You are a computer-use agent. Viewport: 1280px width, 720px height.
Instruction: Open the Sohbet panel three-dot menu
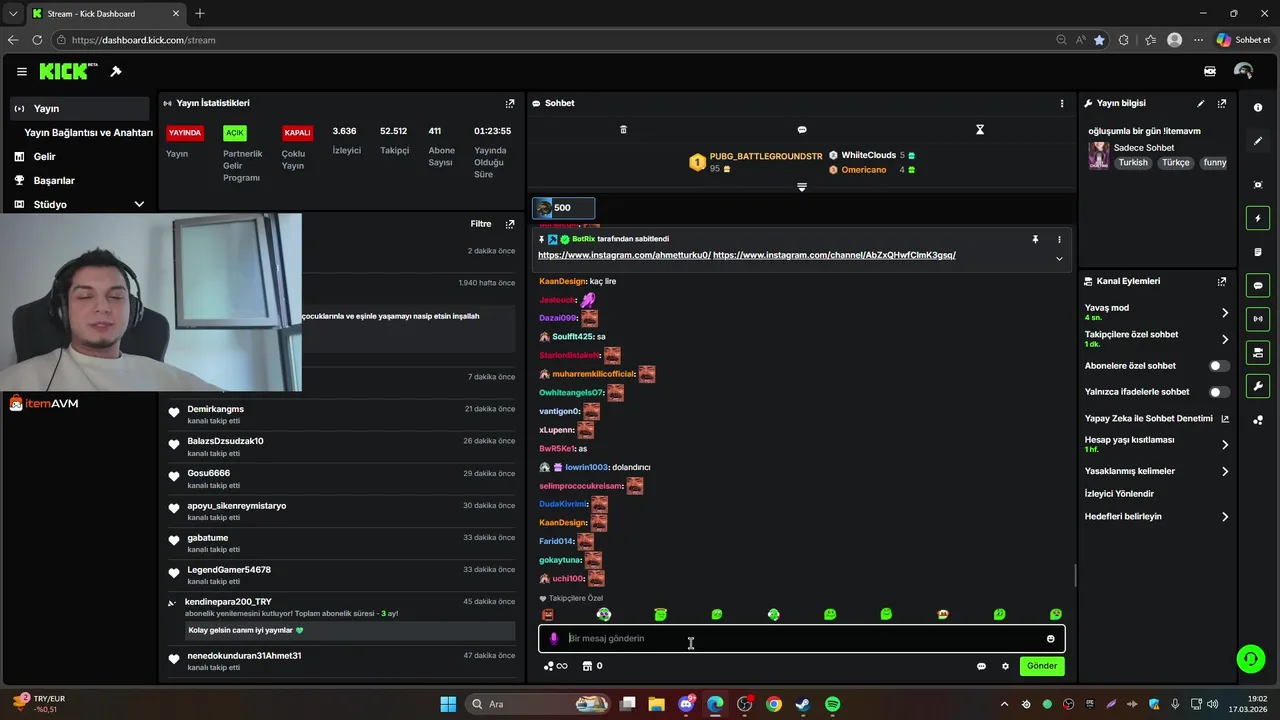1062,103
